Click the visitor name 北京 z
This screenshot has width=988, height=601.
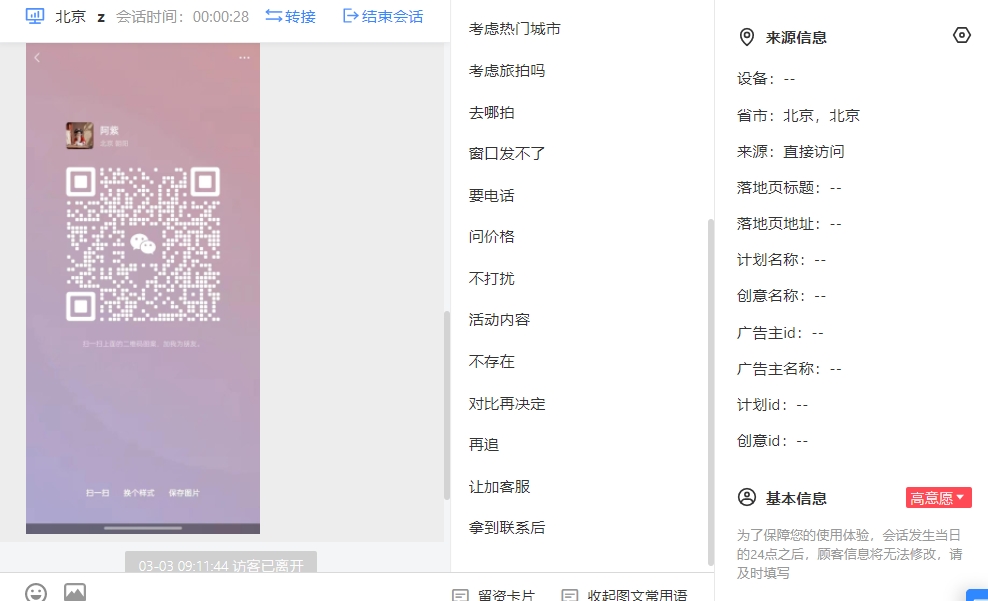point(80,16)
